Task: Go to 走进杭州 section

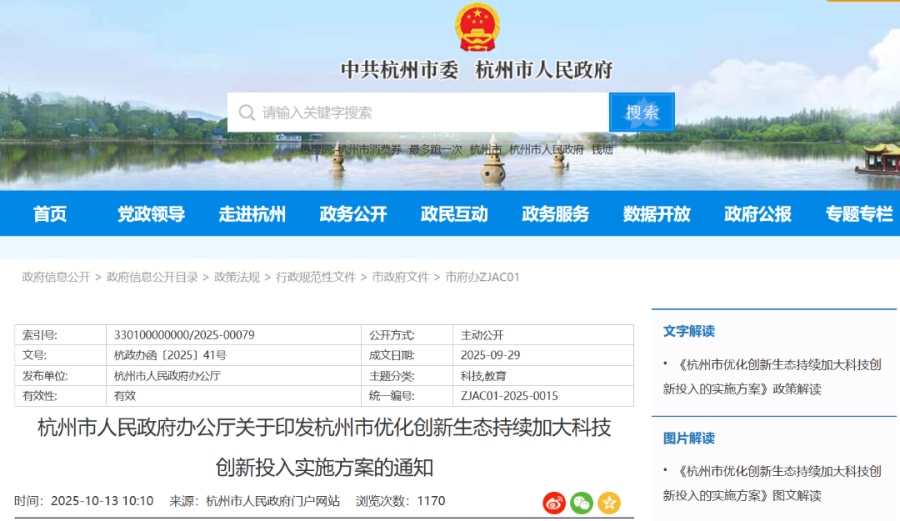Action: pos(252,214)
